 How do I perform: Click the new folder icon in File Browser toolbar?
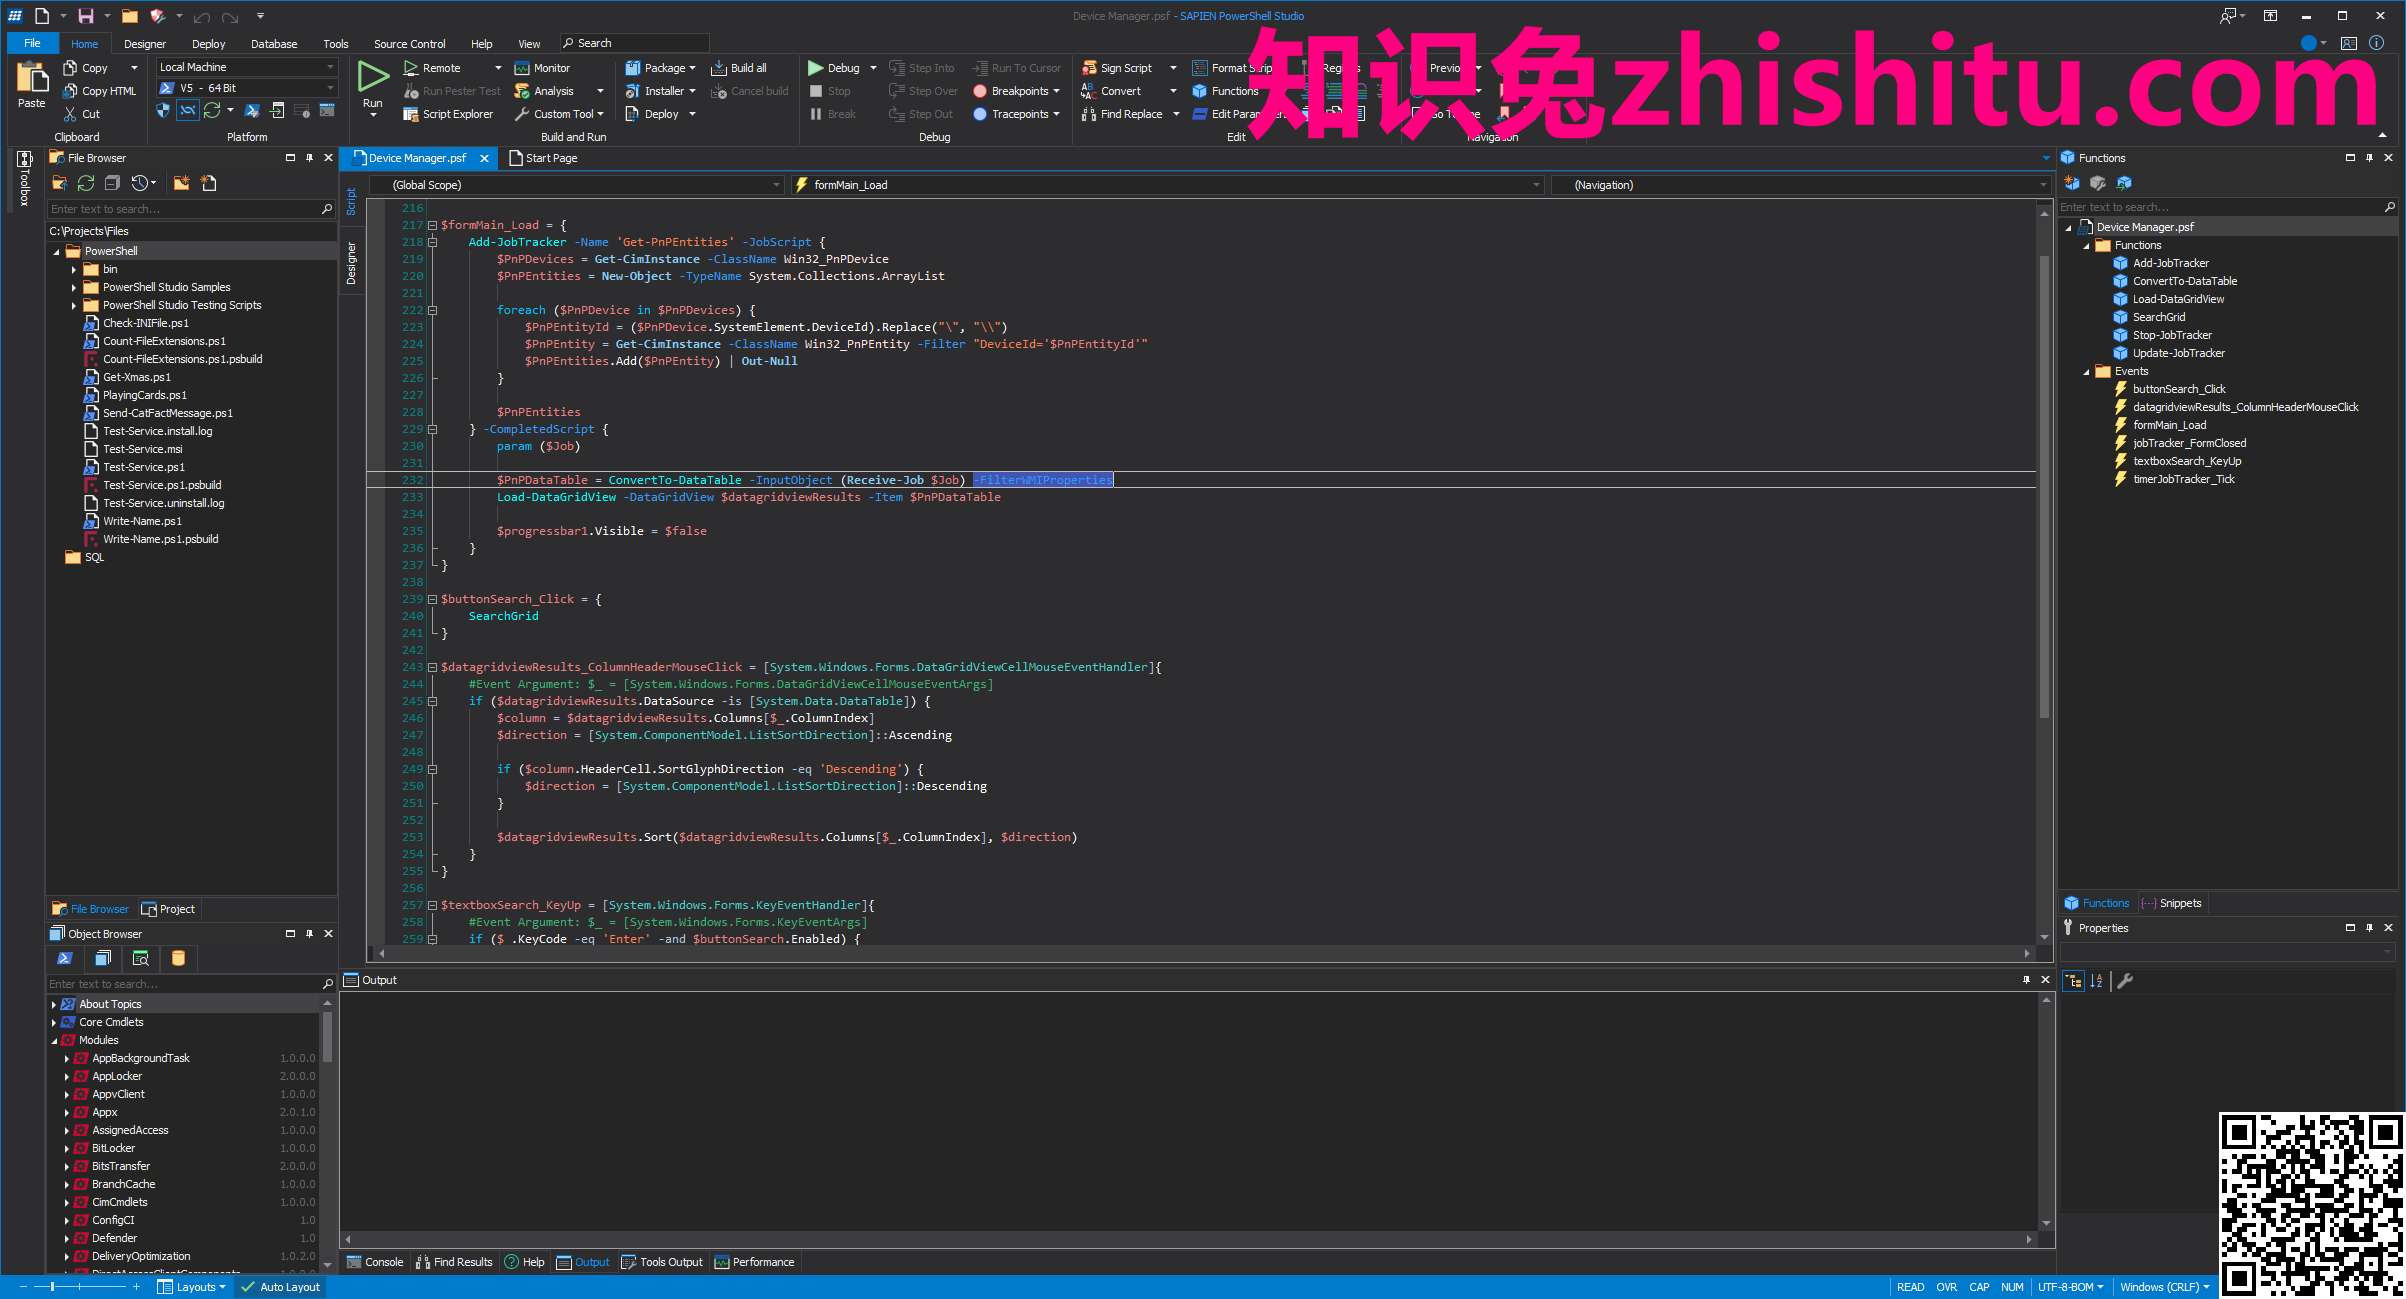click(181, 183)
